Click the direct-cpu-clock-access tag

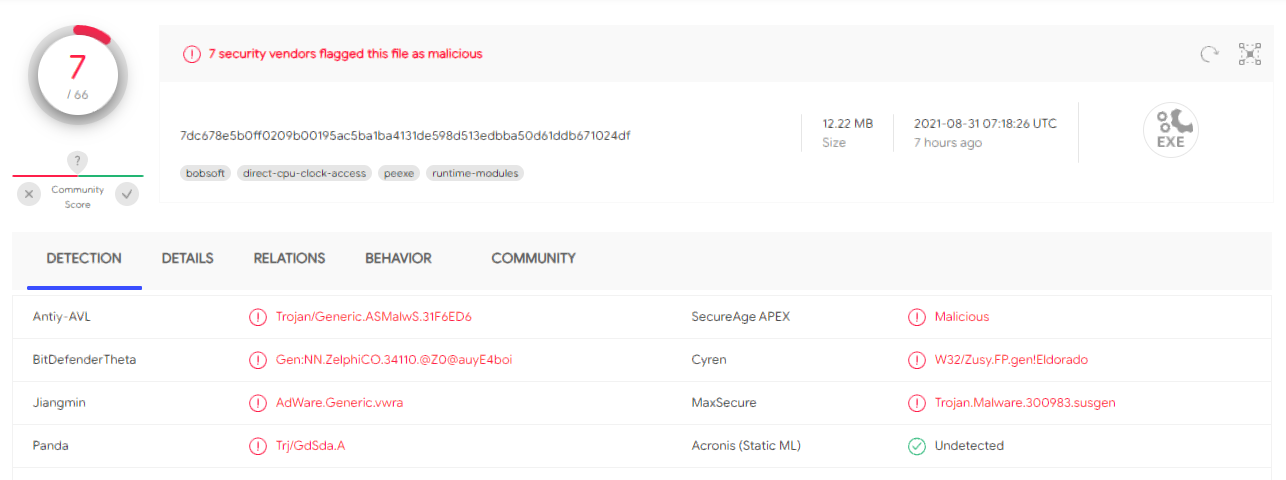coord(305,173)
